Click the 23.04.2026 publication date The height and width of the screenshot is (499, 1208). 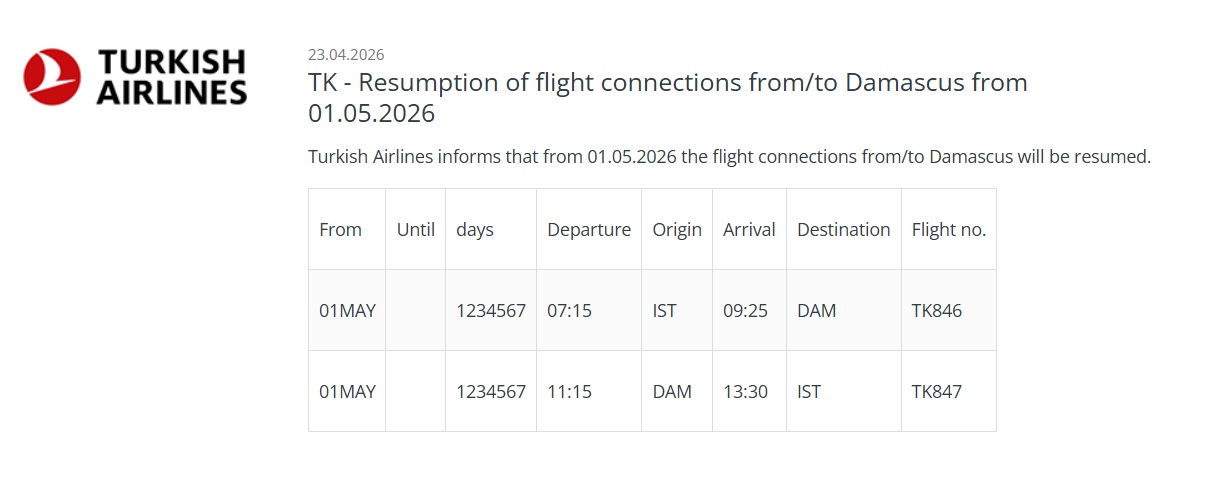tap(346, 54)
